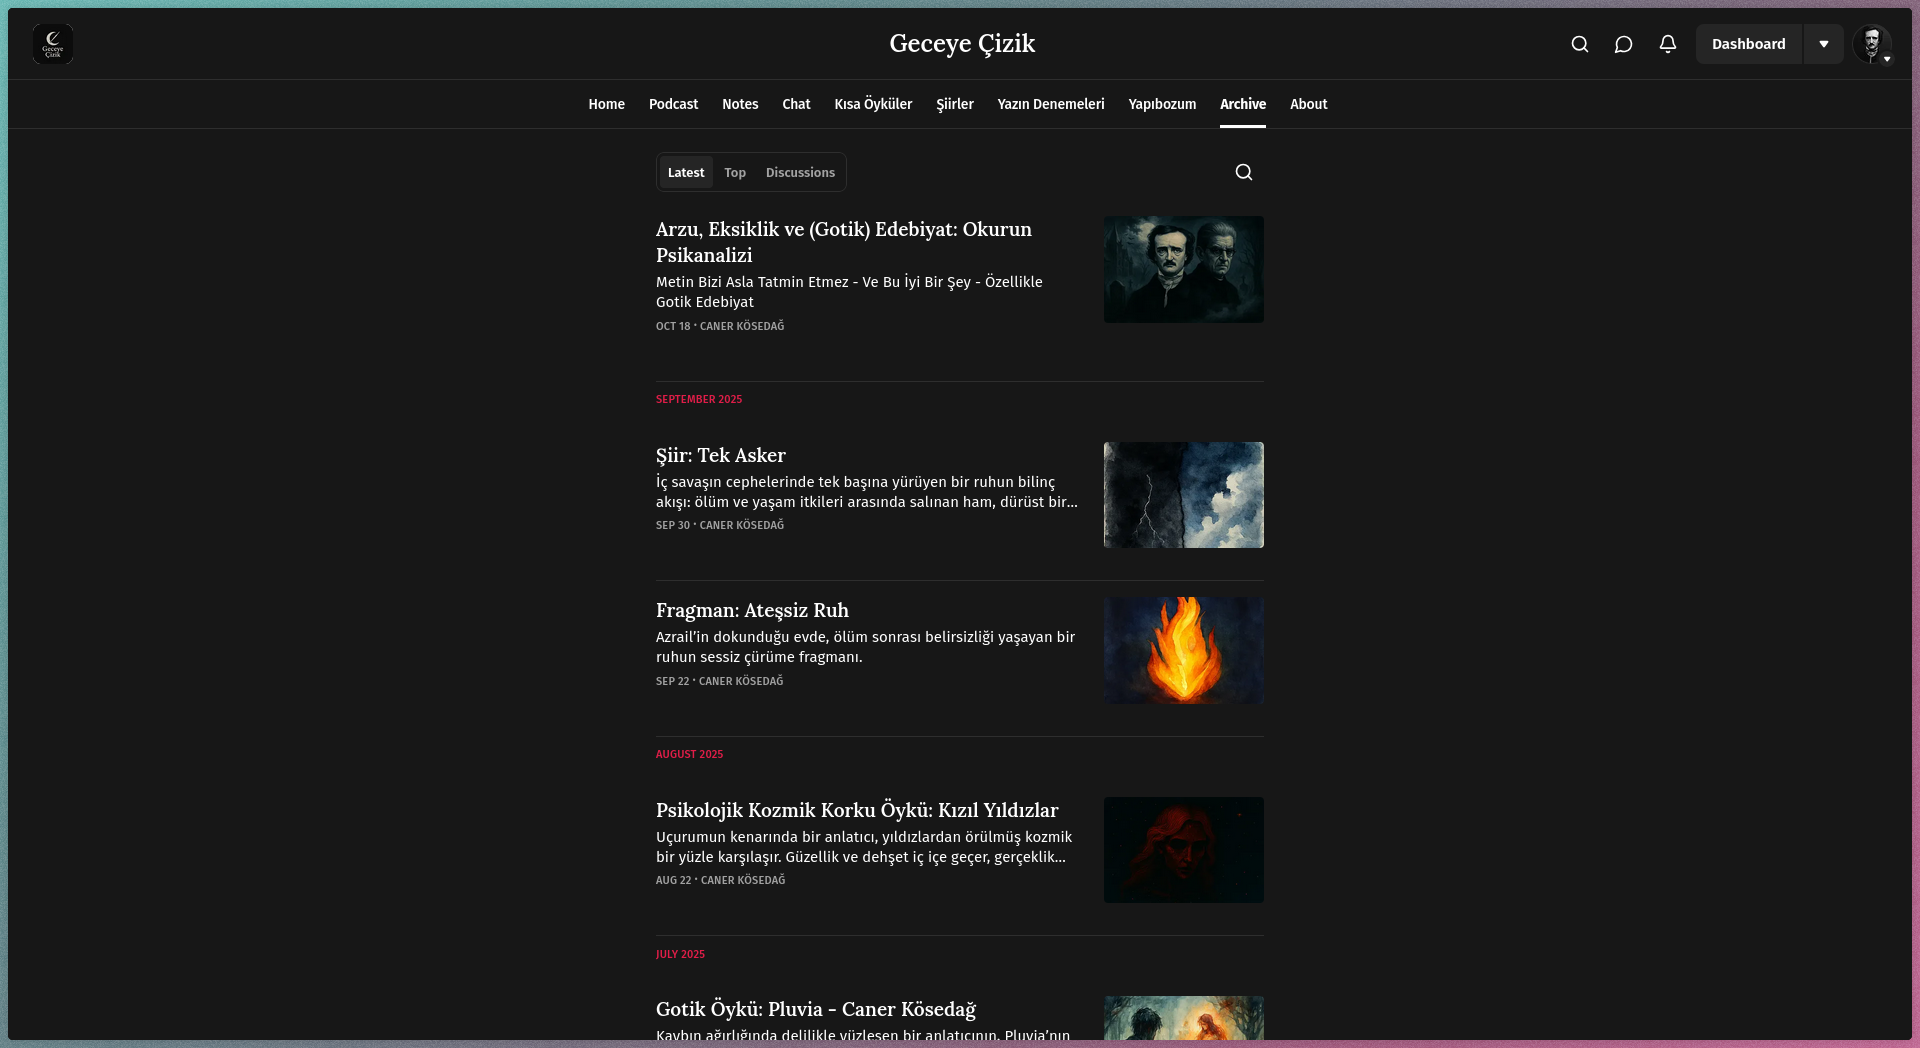Click the OCT 18 author byline
The height and width of the screenshot is (1048, 1920).
click(x=720, y=326)
